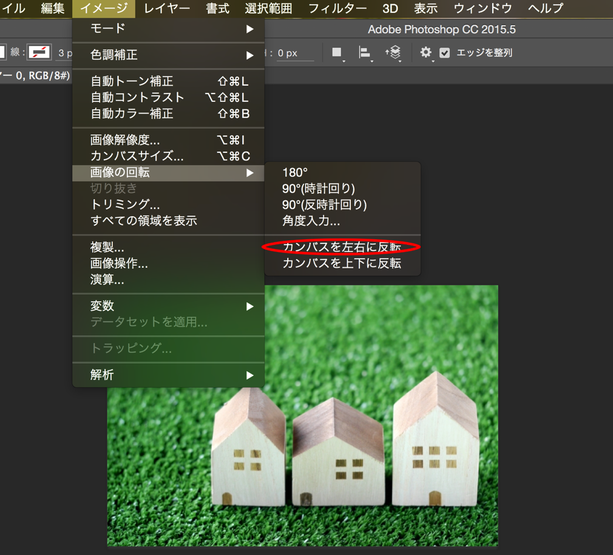Expand the モード submenu
This screenshot has width=613, height=555.
[168, 29]
